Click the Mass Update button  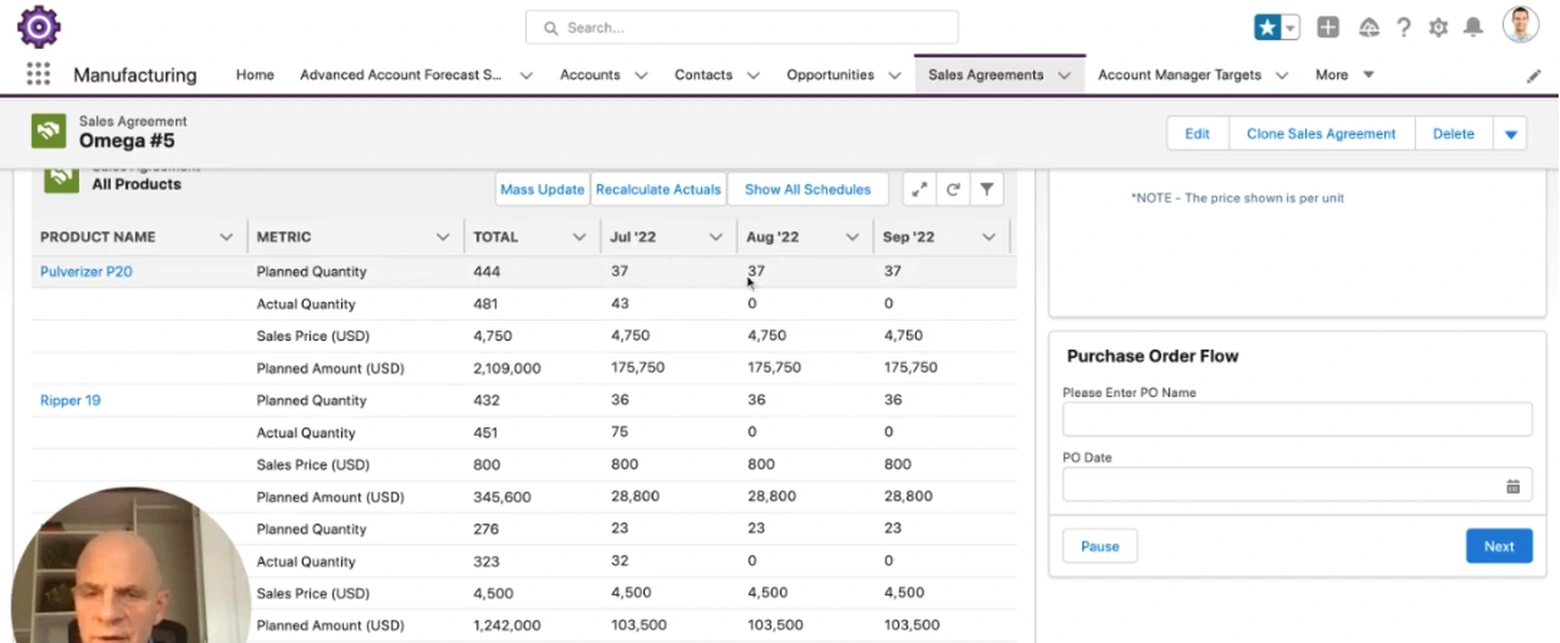(x=542, y=189)
